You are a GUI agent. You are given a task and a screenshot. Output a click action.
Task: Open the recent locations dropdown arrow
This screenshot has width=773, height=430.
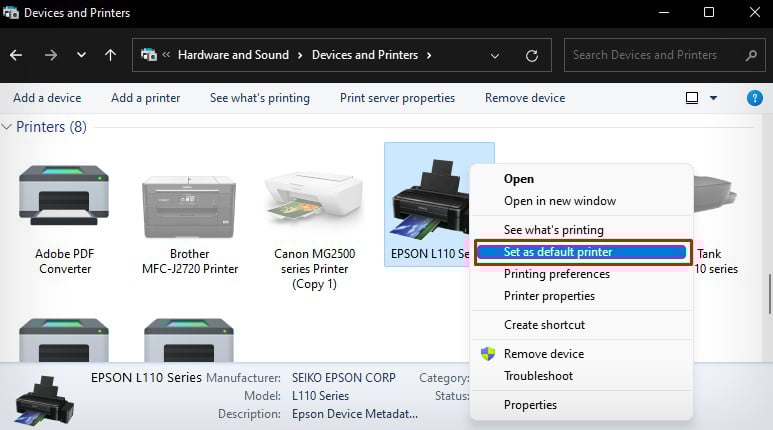(81, 55)
